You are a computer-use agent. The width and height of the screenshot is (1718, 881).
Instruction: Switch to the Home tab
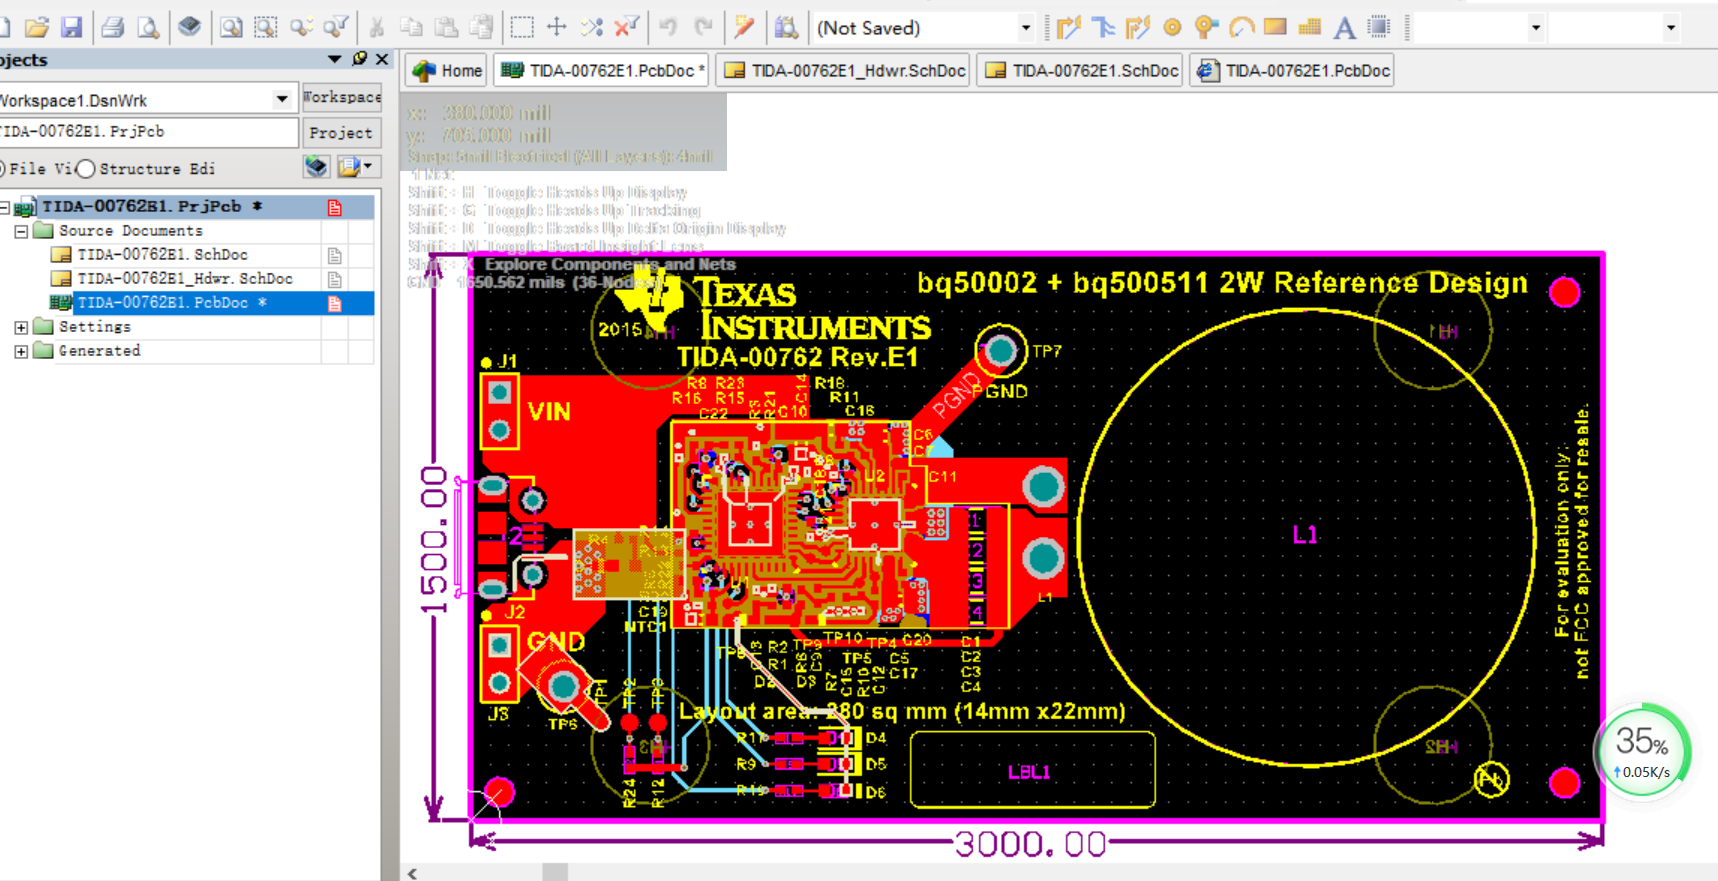pyautogui.click(x=447, y=70)
